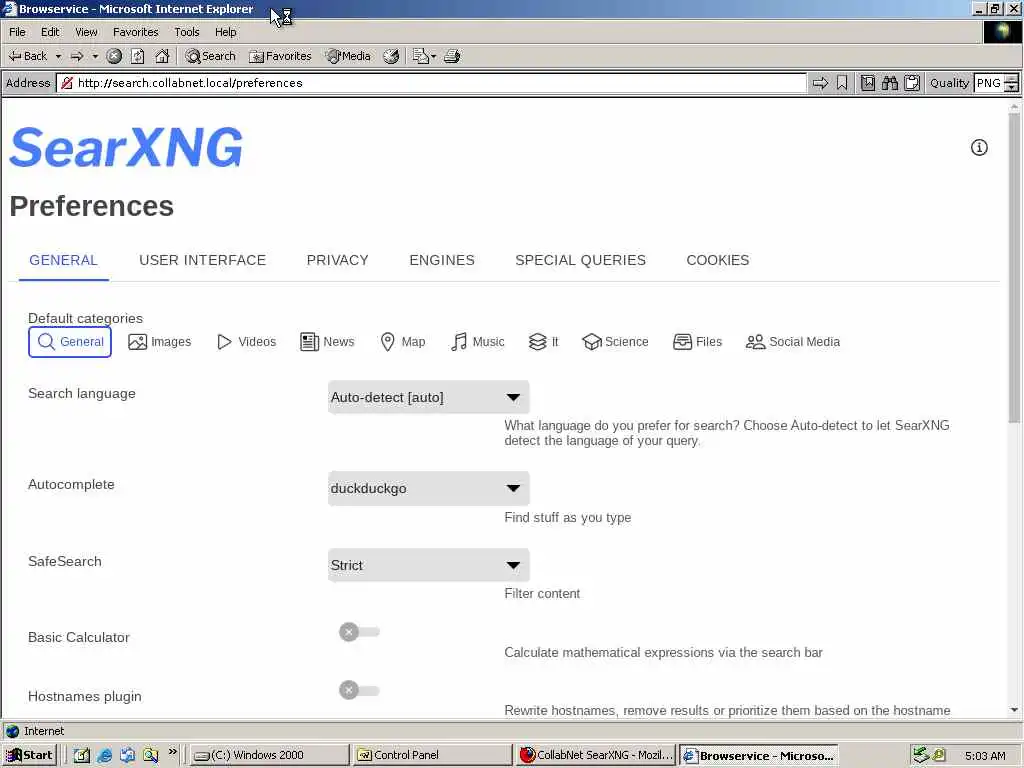Click the bookmarks book icon in Browservice bar
This screenshot has height=768, width=1024.
tap(868, 83)
